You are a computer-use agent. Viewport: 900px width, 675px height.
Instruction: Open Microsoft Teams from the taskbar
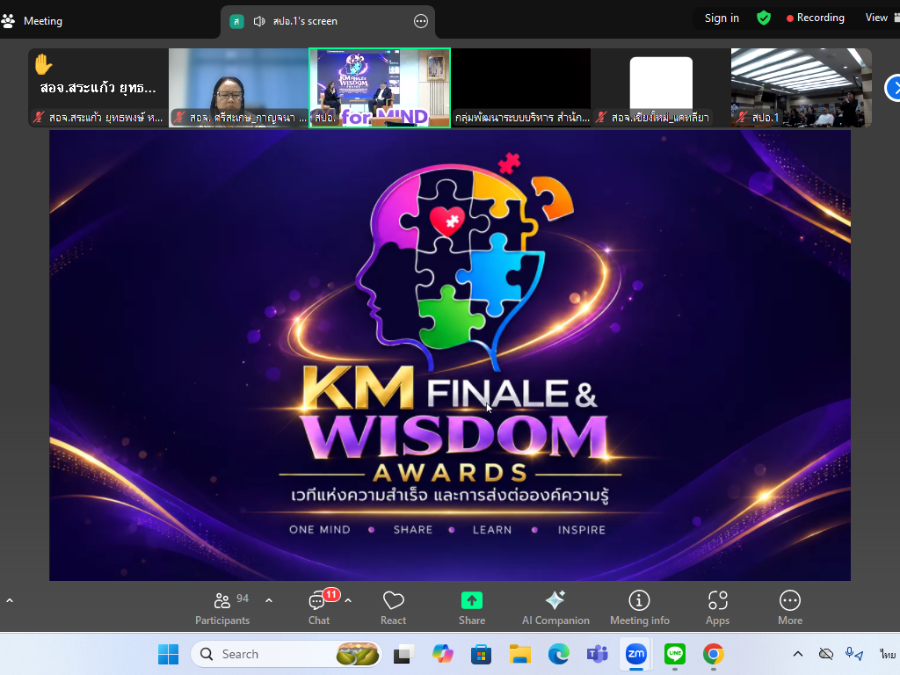[x=597, y=654]
